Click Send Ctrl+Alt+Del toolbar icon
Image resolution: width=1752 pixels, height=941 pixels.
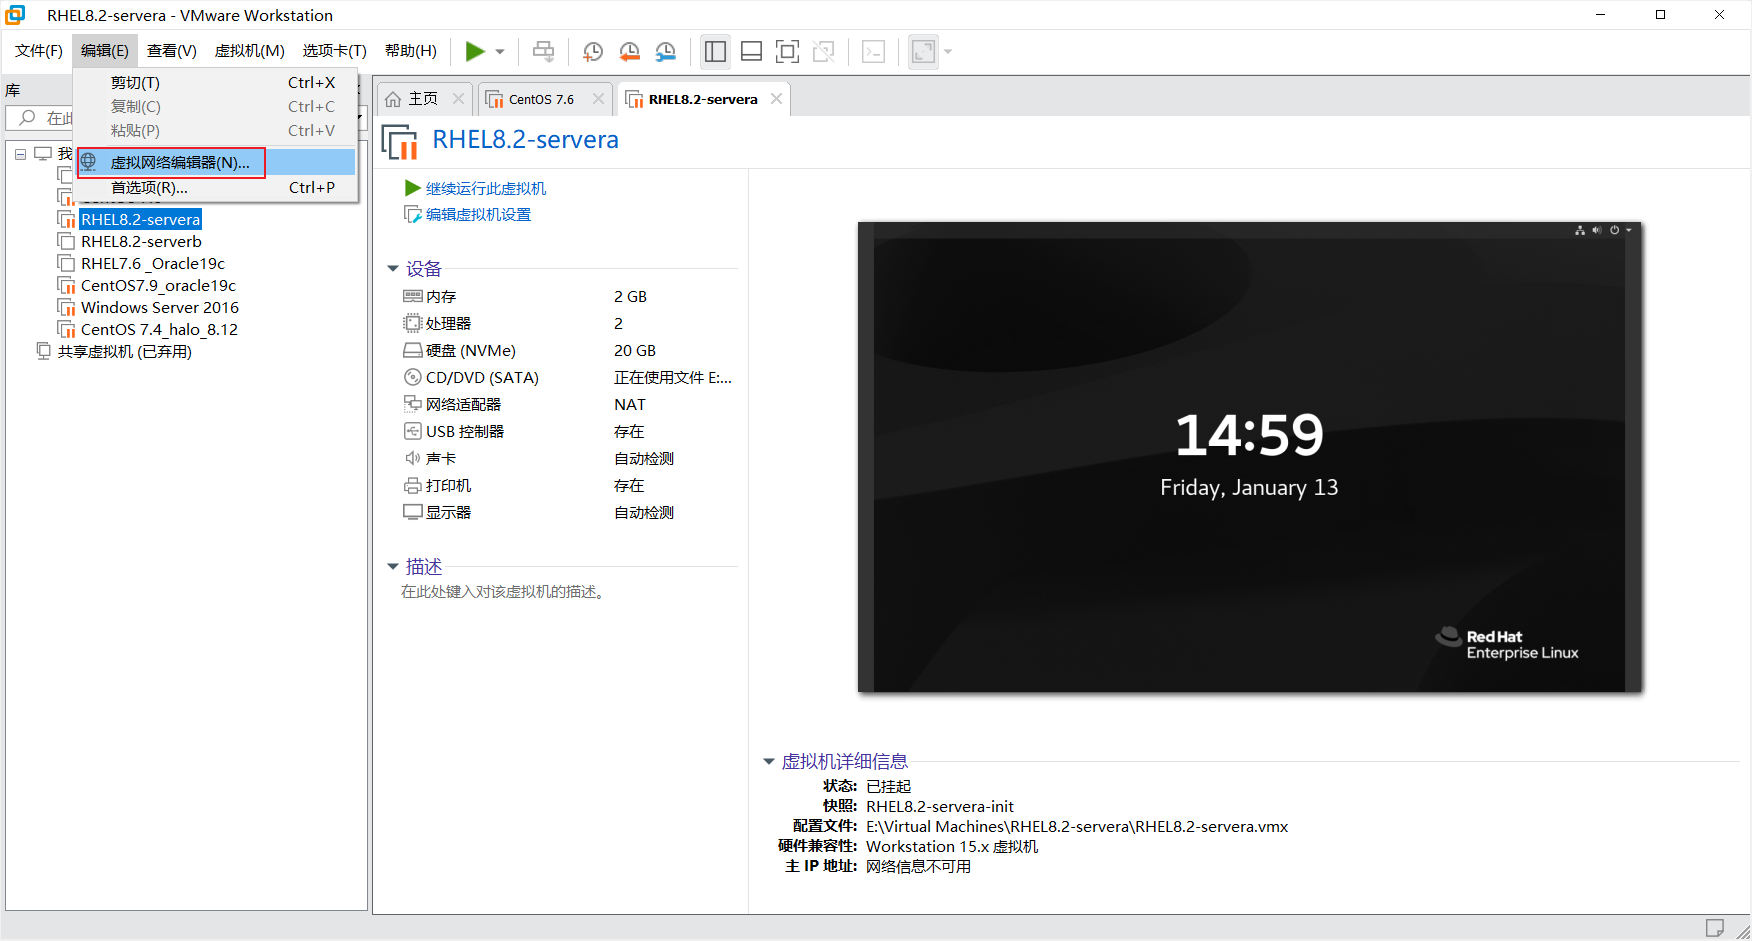tap(544, 51)
